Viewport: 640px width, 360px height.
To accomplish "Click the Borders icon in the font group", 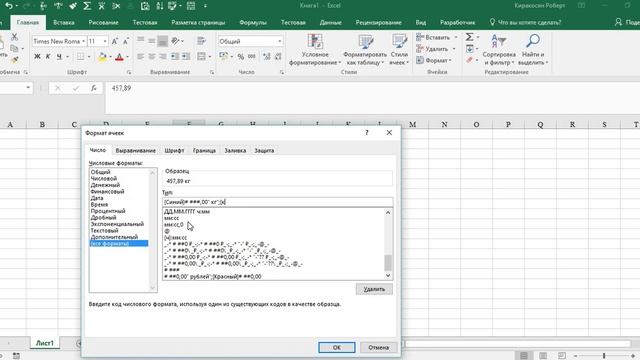I will pos(80,56).
